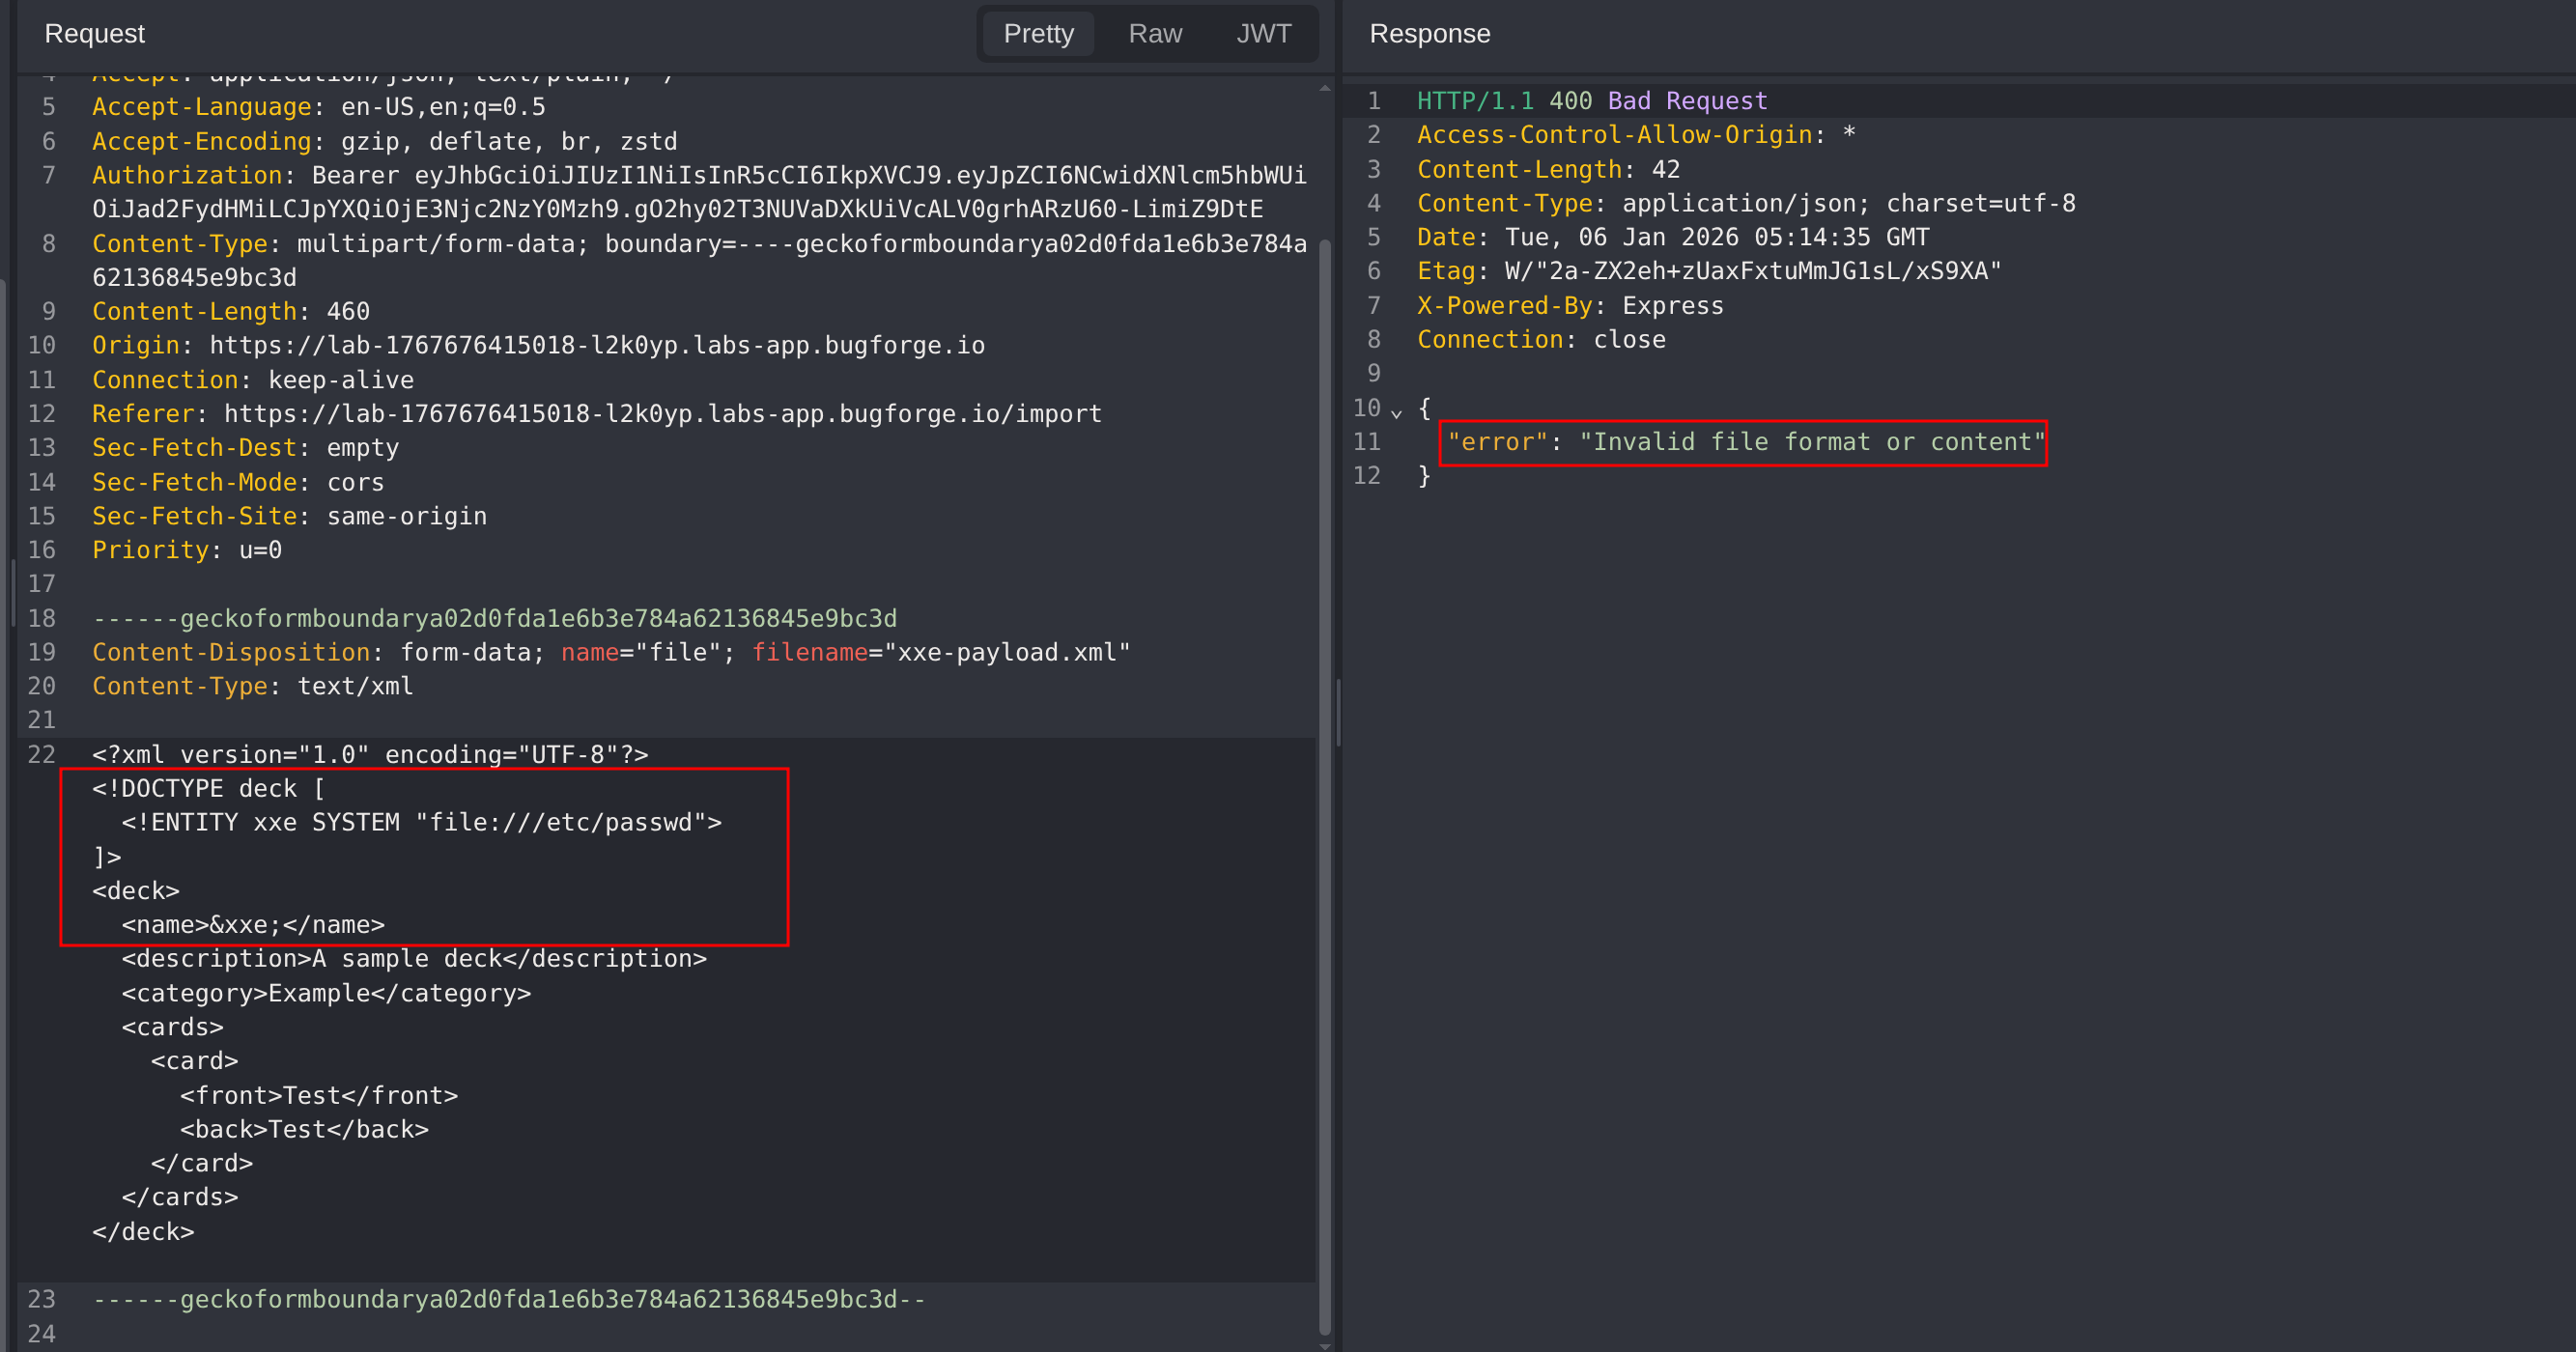This screenshot has width=2576, height=1352.
Task: Click the scroll up arrow of request editor
Action: click(x=1325, y=88)
